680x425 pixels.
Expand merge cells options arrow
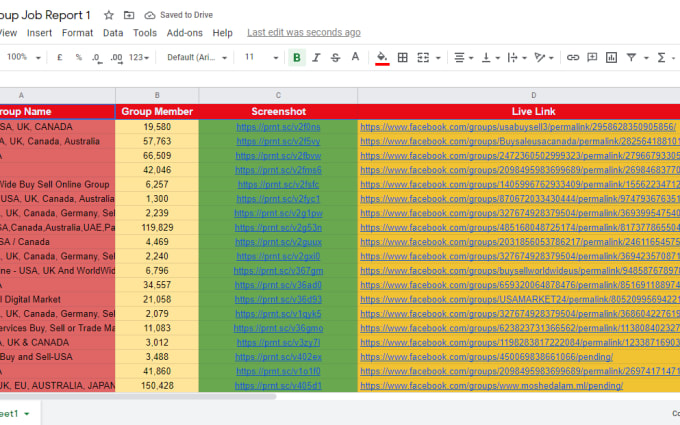click(438, 58)
